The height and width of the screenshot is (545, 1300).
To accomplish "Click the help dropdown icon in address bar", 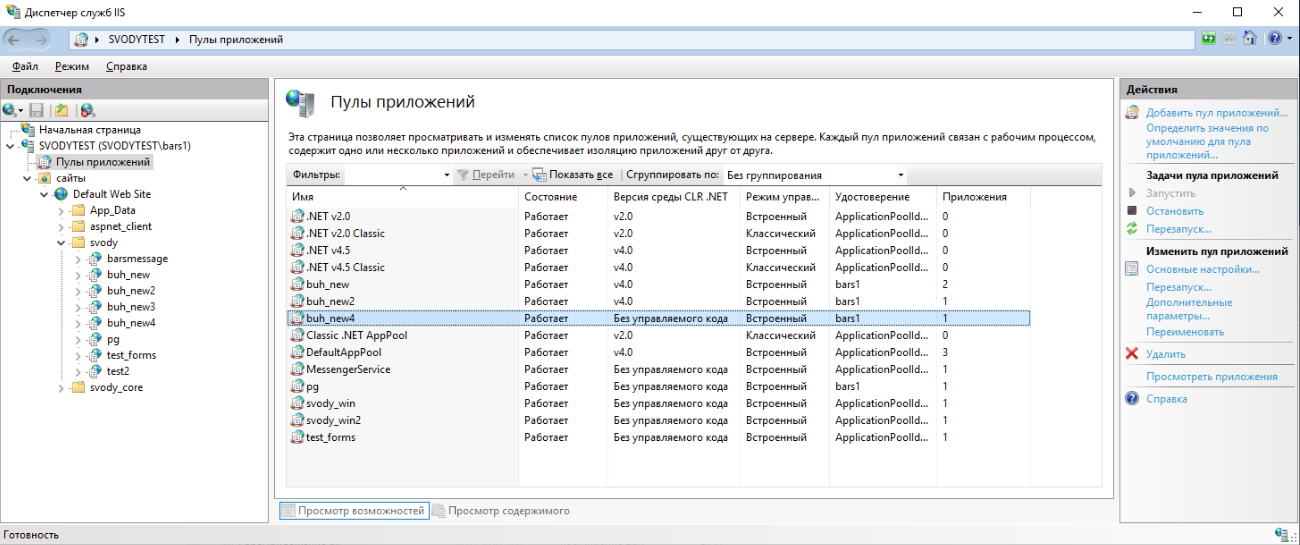I will click(x=1275, y=39).
